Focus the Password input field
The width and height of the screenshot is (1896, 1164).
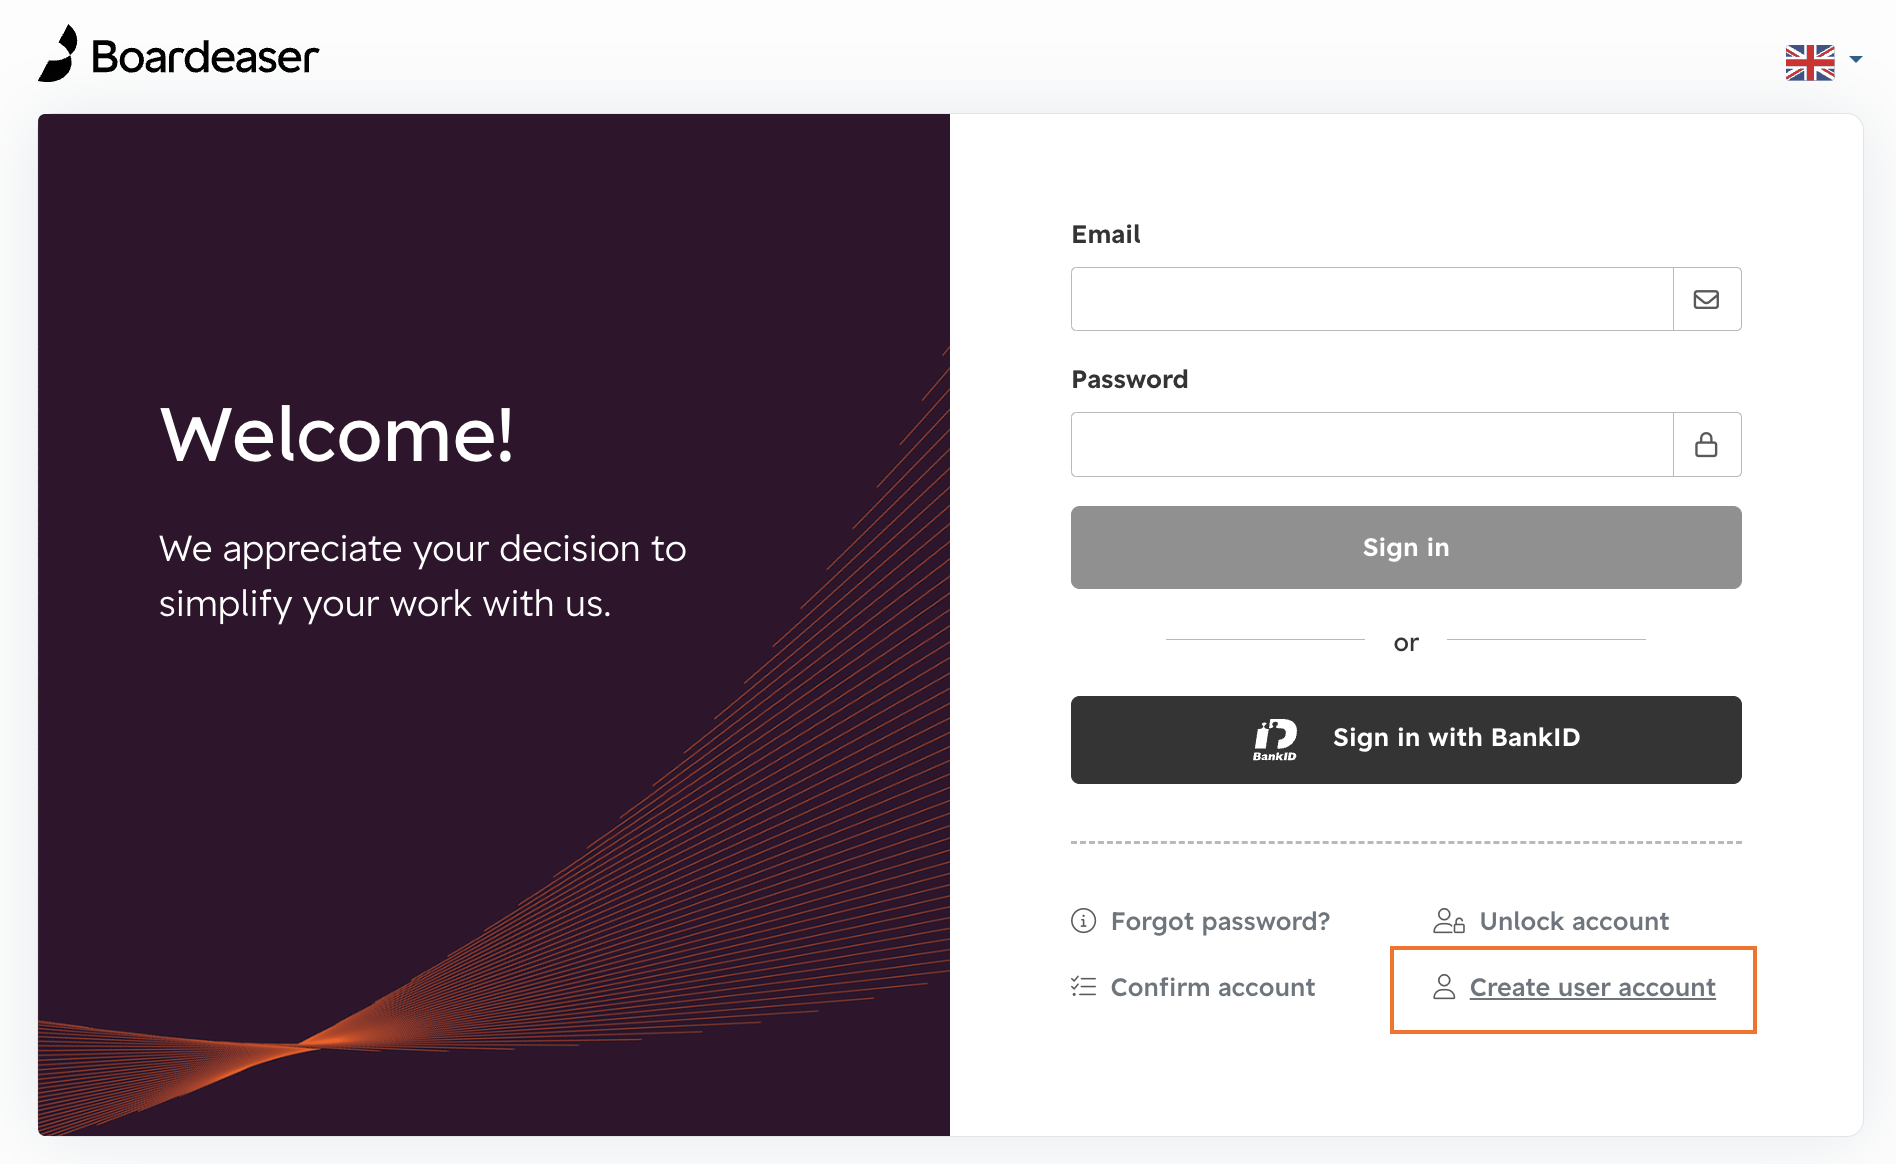tap(1372, 444)
